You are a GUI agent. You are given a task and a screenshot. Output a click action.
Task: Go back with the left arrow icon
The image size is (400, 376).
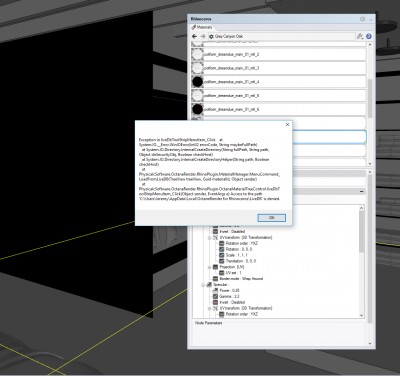[195, 36]
